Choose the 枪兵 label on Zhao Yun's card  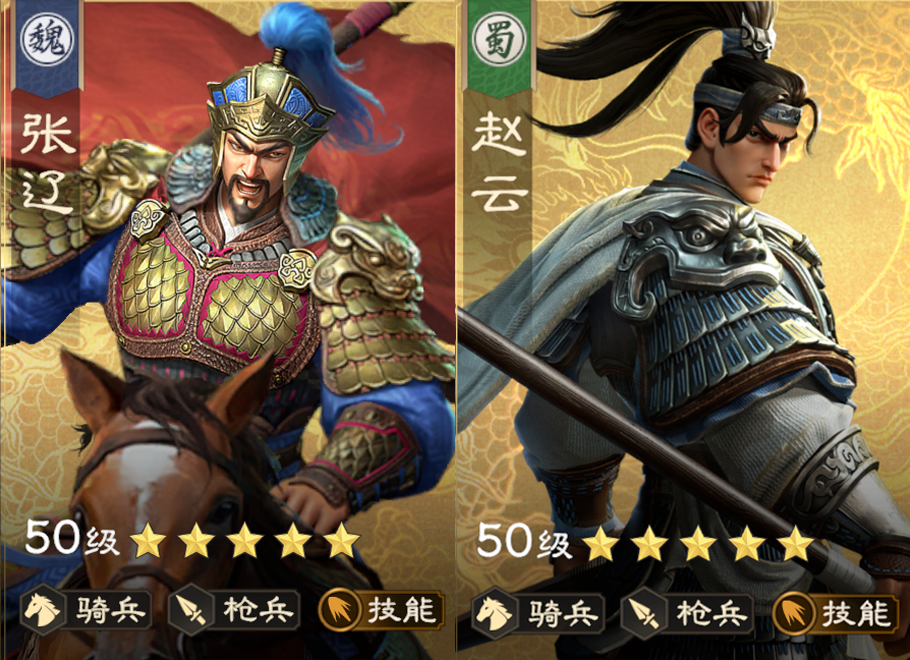(x=710, y=613)
